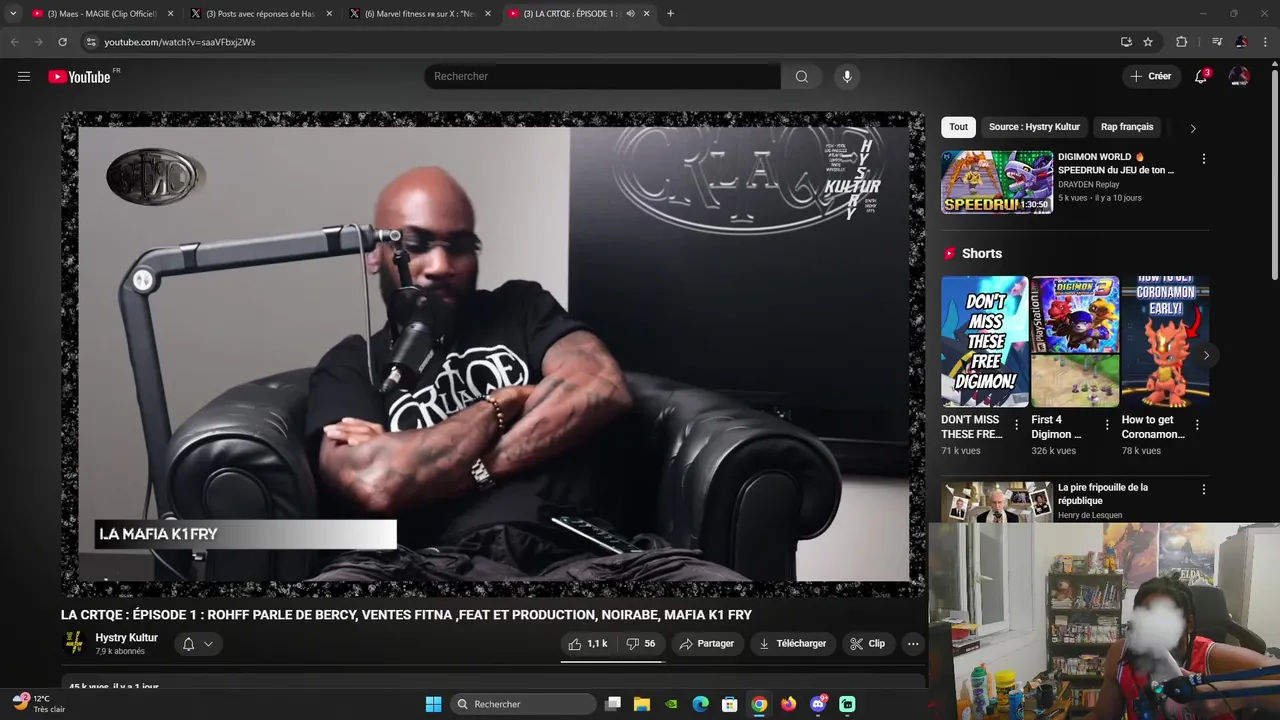The height and width of the screenshot is (720, 1280).
Task: Open Discord from the taskbar
Action: (x=818, y=704)
